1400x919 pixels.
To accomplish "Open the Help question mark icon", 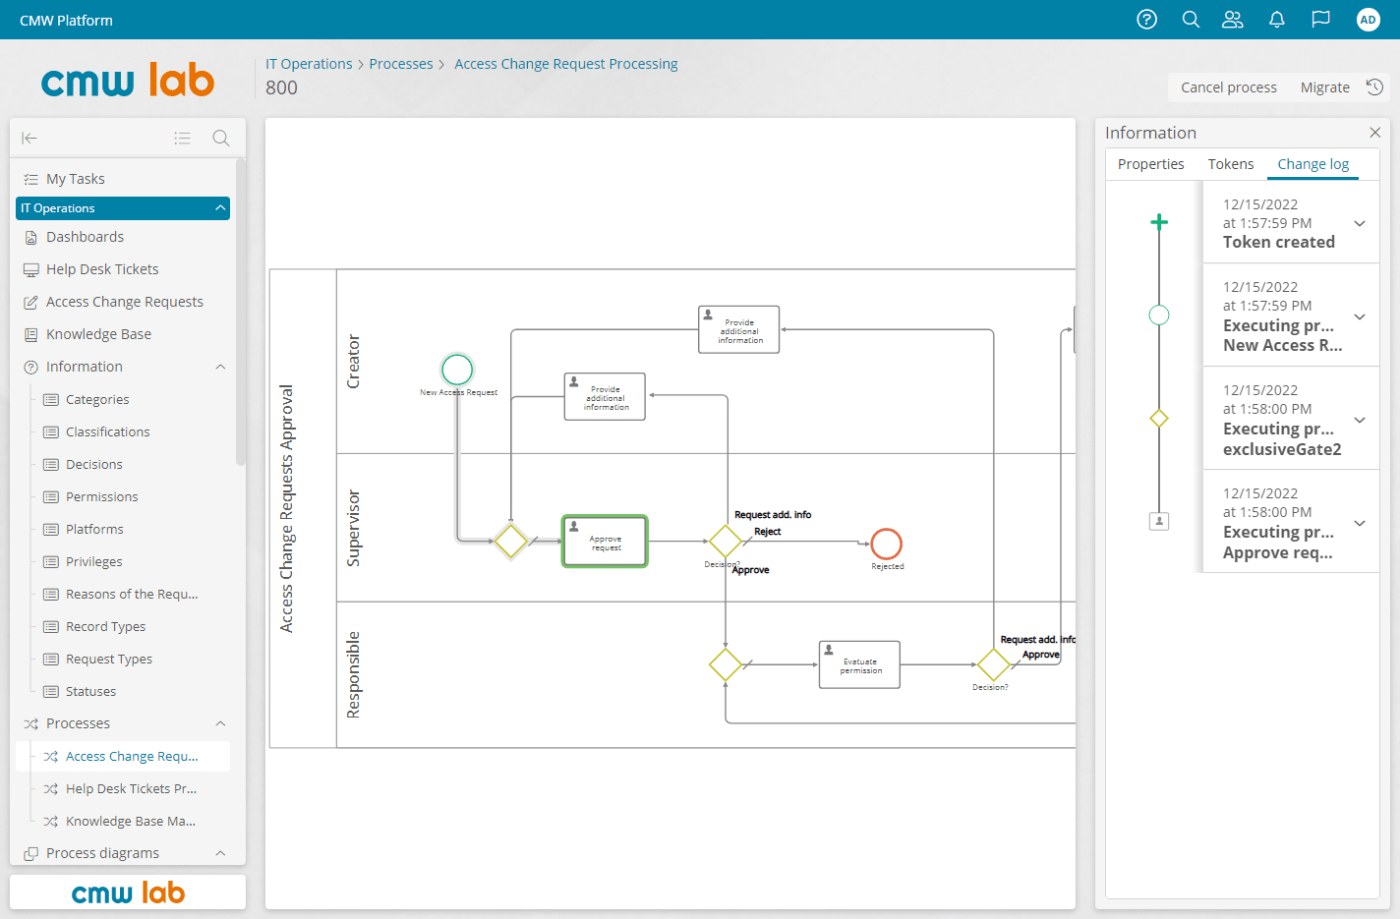I will [1146, 19].
